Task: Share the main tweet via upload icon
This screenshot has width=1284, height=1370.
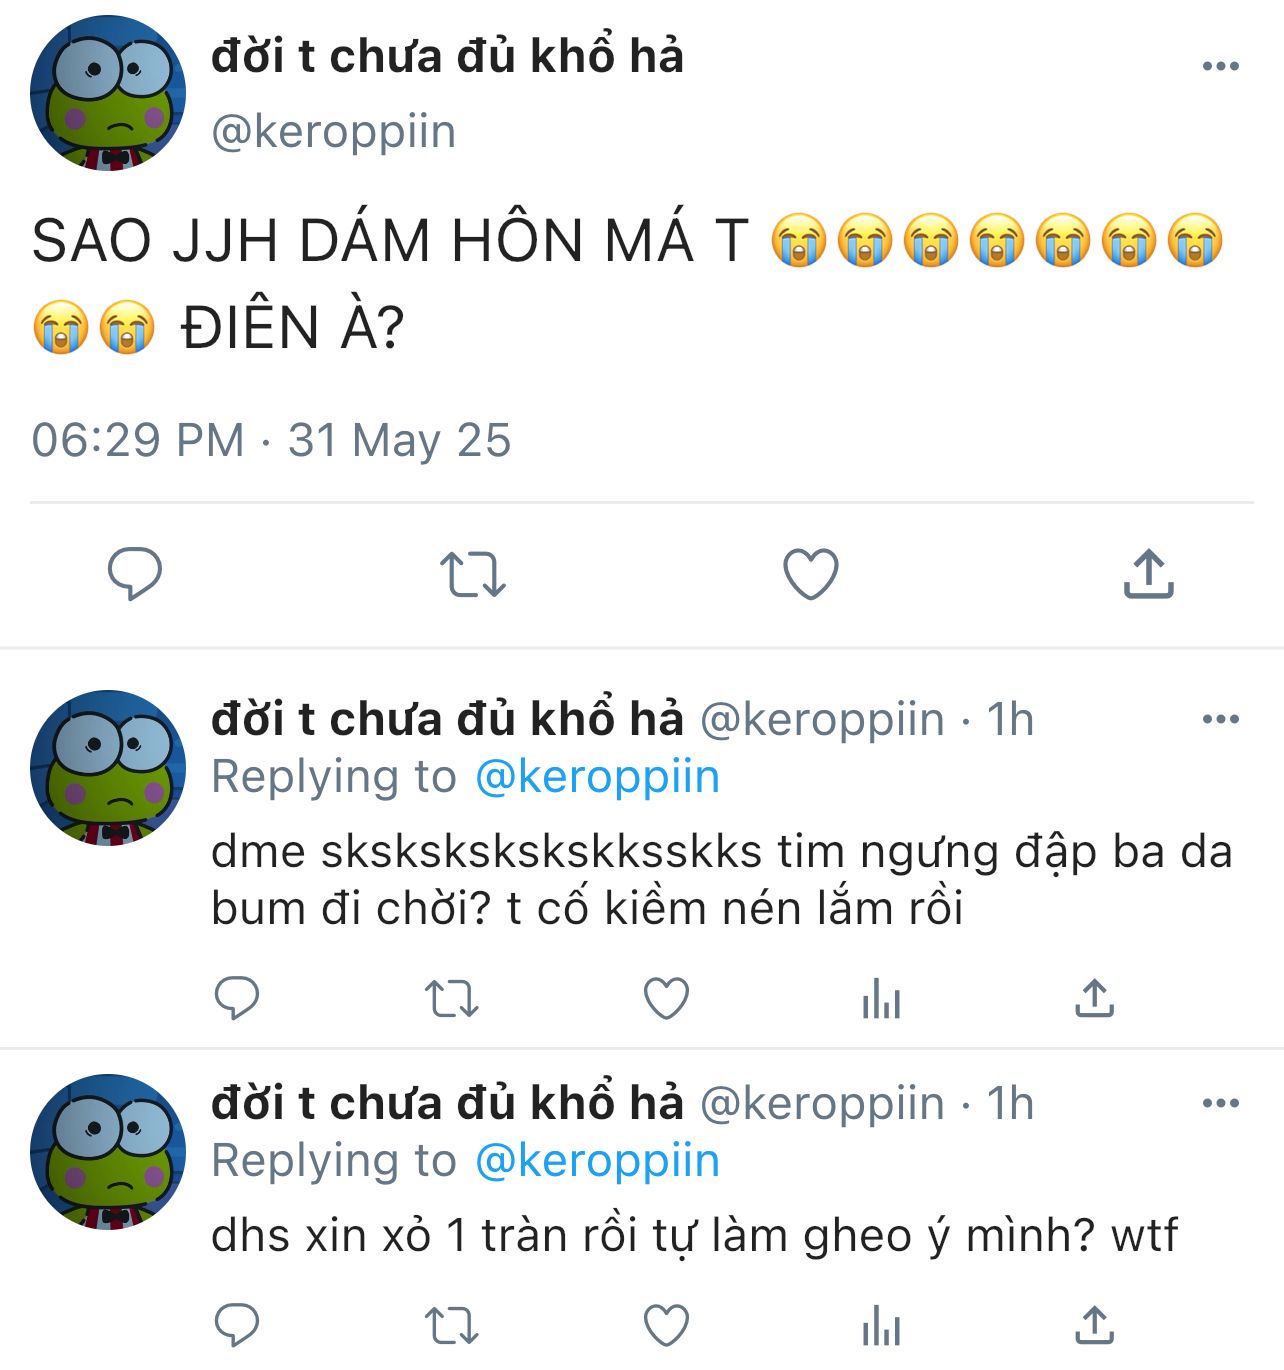Action: tap(1148, 573)
